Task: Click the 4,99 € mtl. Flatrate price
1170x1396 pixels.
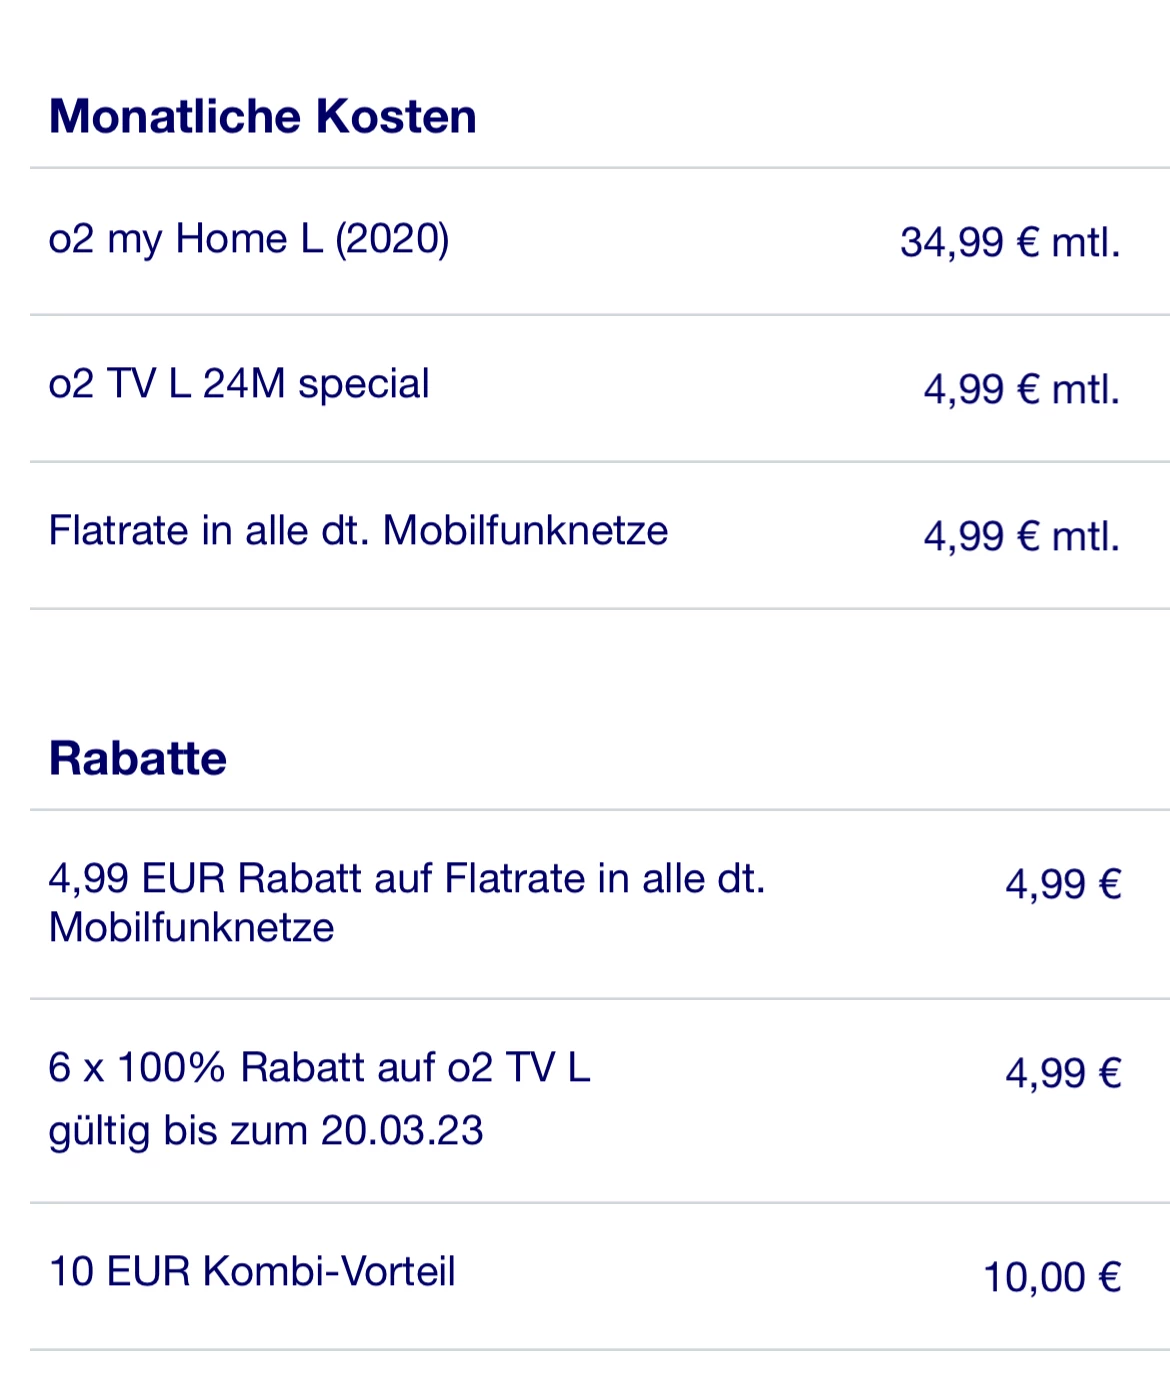Action: point(1020,537)
